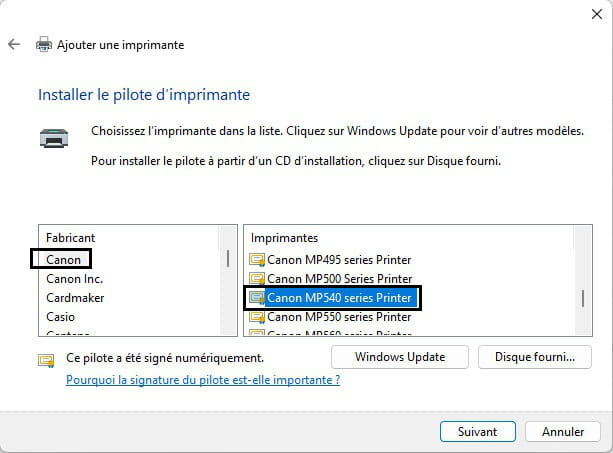613x453 pixels.
Task: Open the Pourquoi la signature du pilote link
Action: point(203,380)
